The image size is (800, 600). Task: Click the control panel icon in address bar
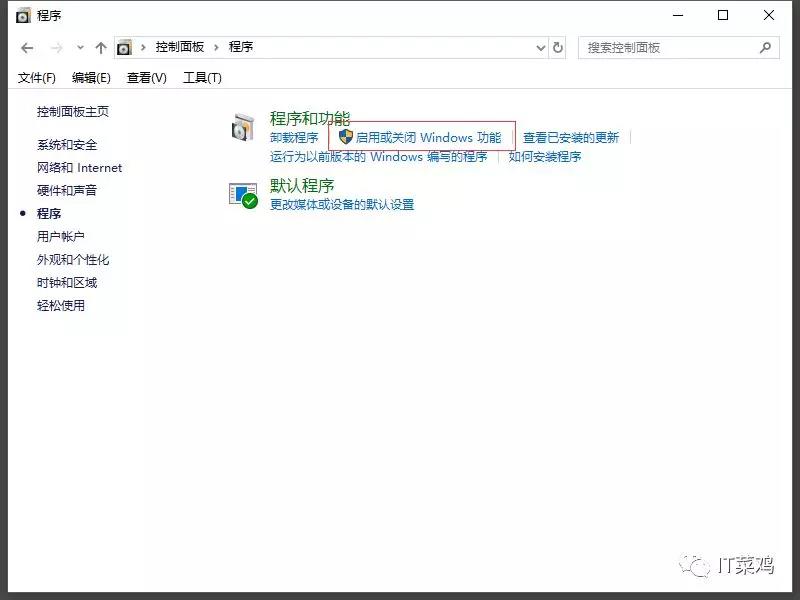pos(125,48)
